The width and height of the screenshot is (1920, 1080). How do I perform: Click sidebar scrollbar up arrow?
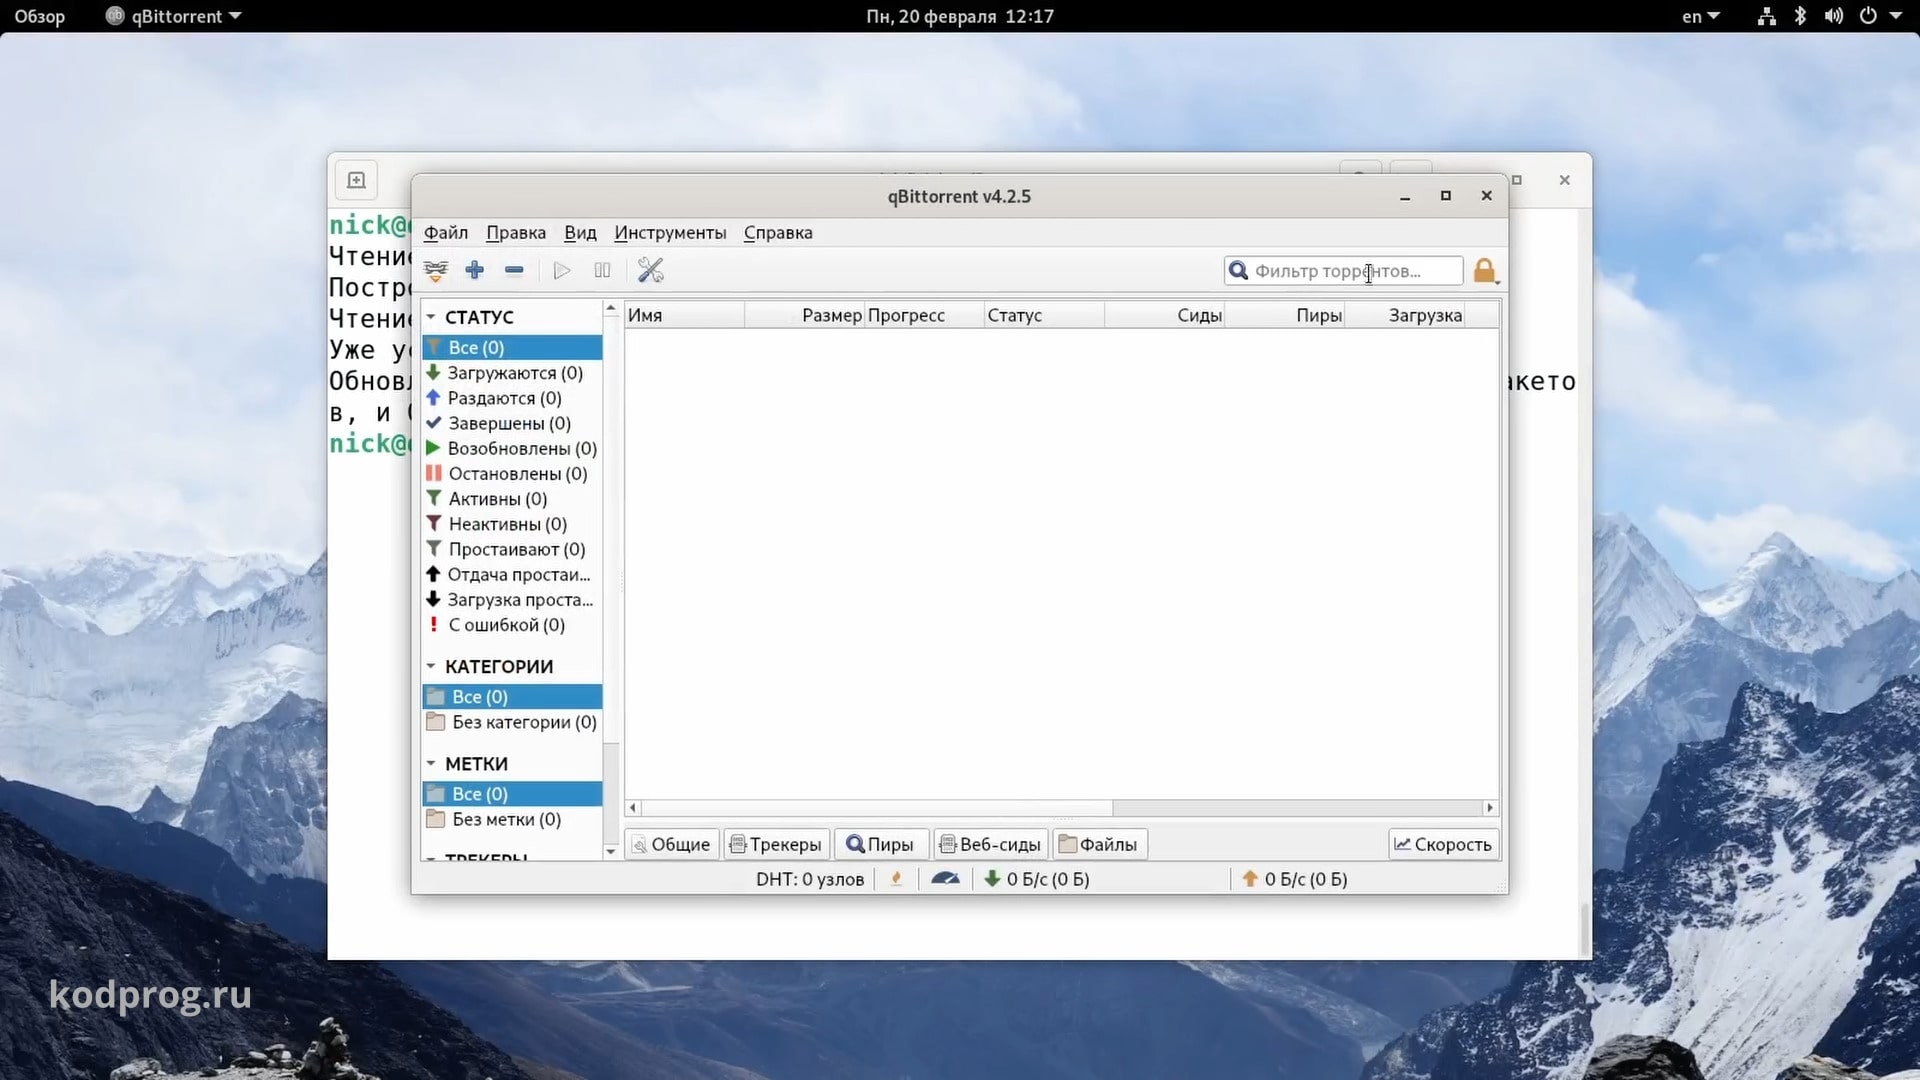(x=611, y=309)
